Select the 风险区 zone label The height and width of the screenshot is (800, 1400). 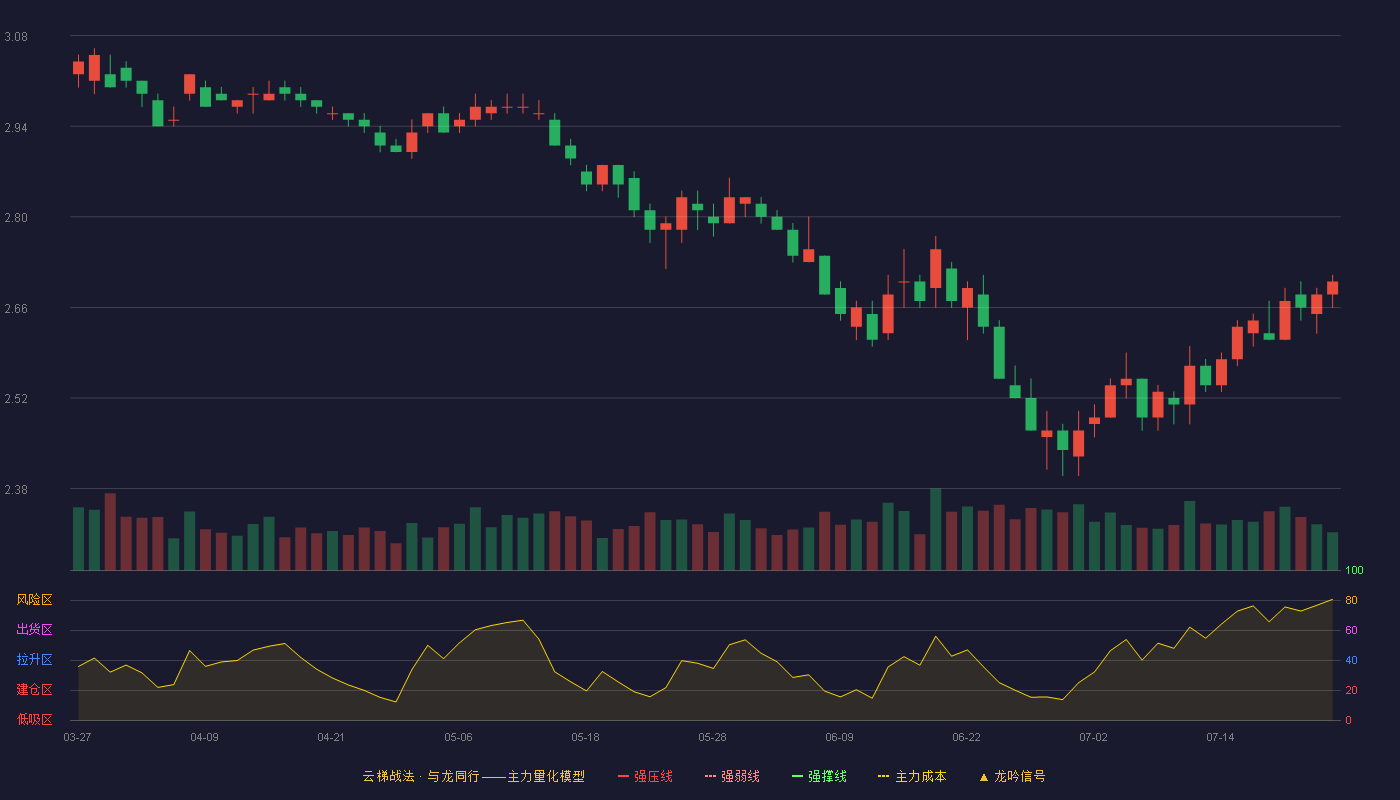point(34,600)
